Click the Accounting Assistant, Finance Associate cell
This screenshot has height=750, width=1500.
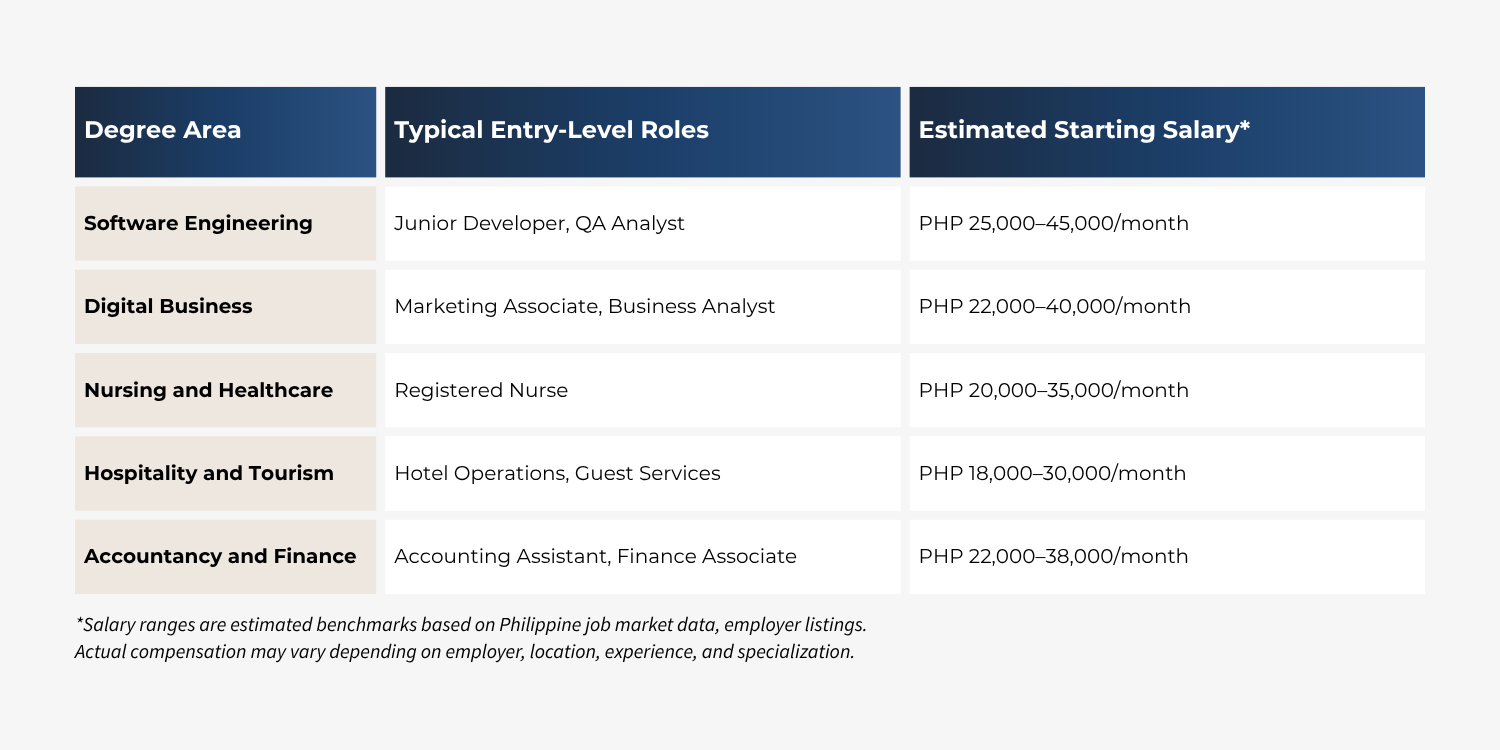coord(642,557)
